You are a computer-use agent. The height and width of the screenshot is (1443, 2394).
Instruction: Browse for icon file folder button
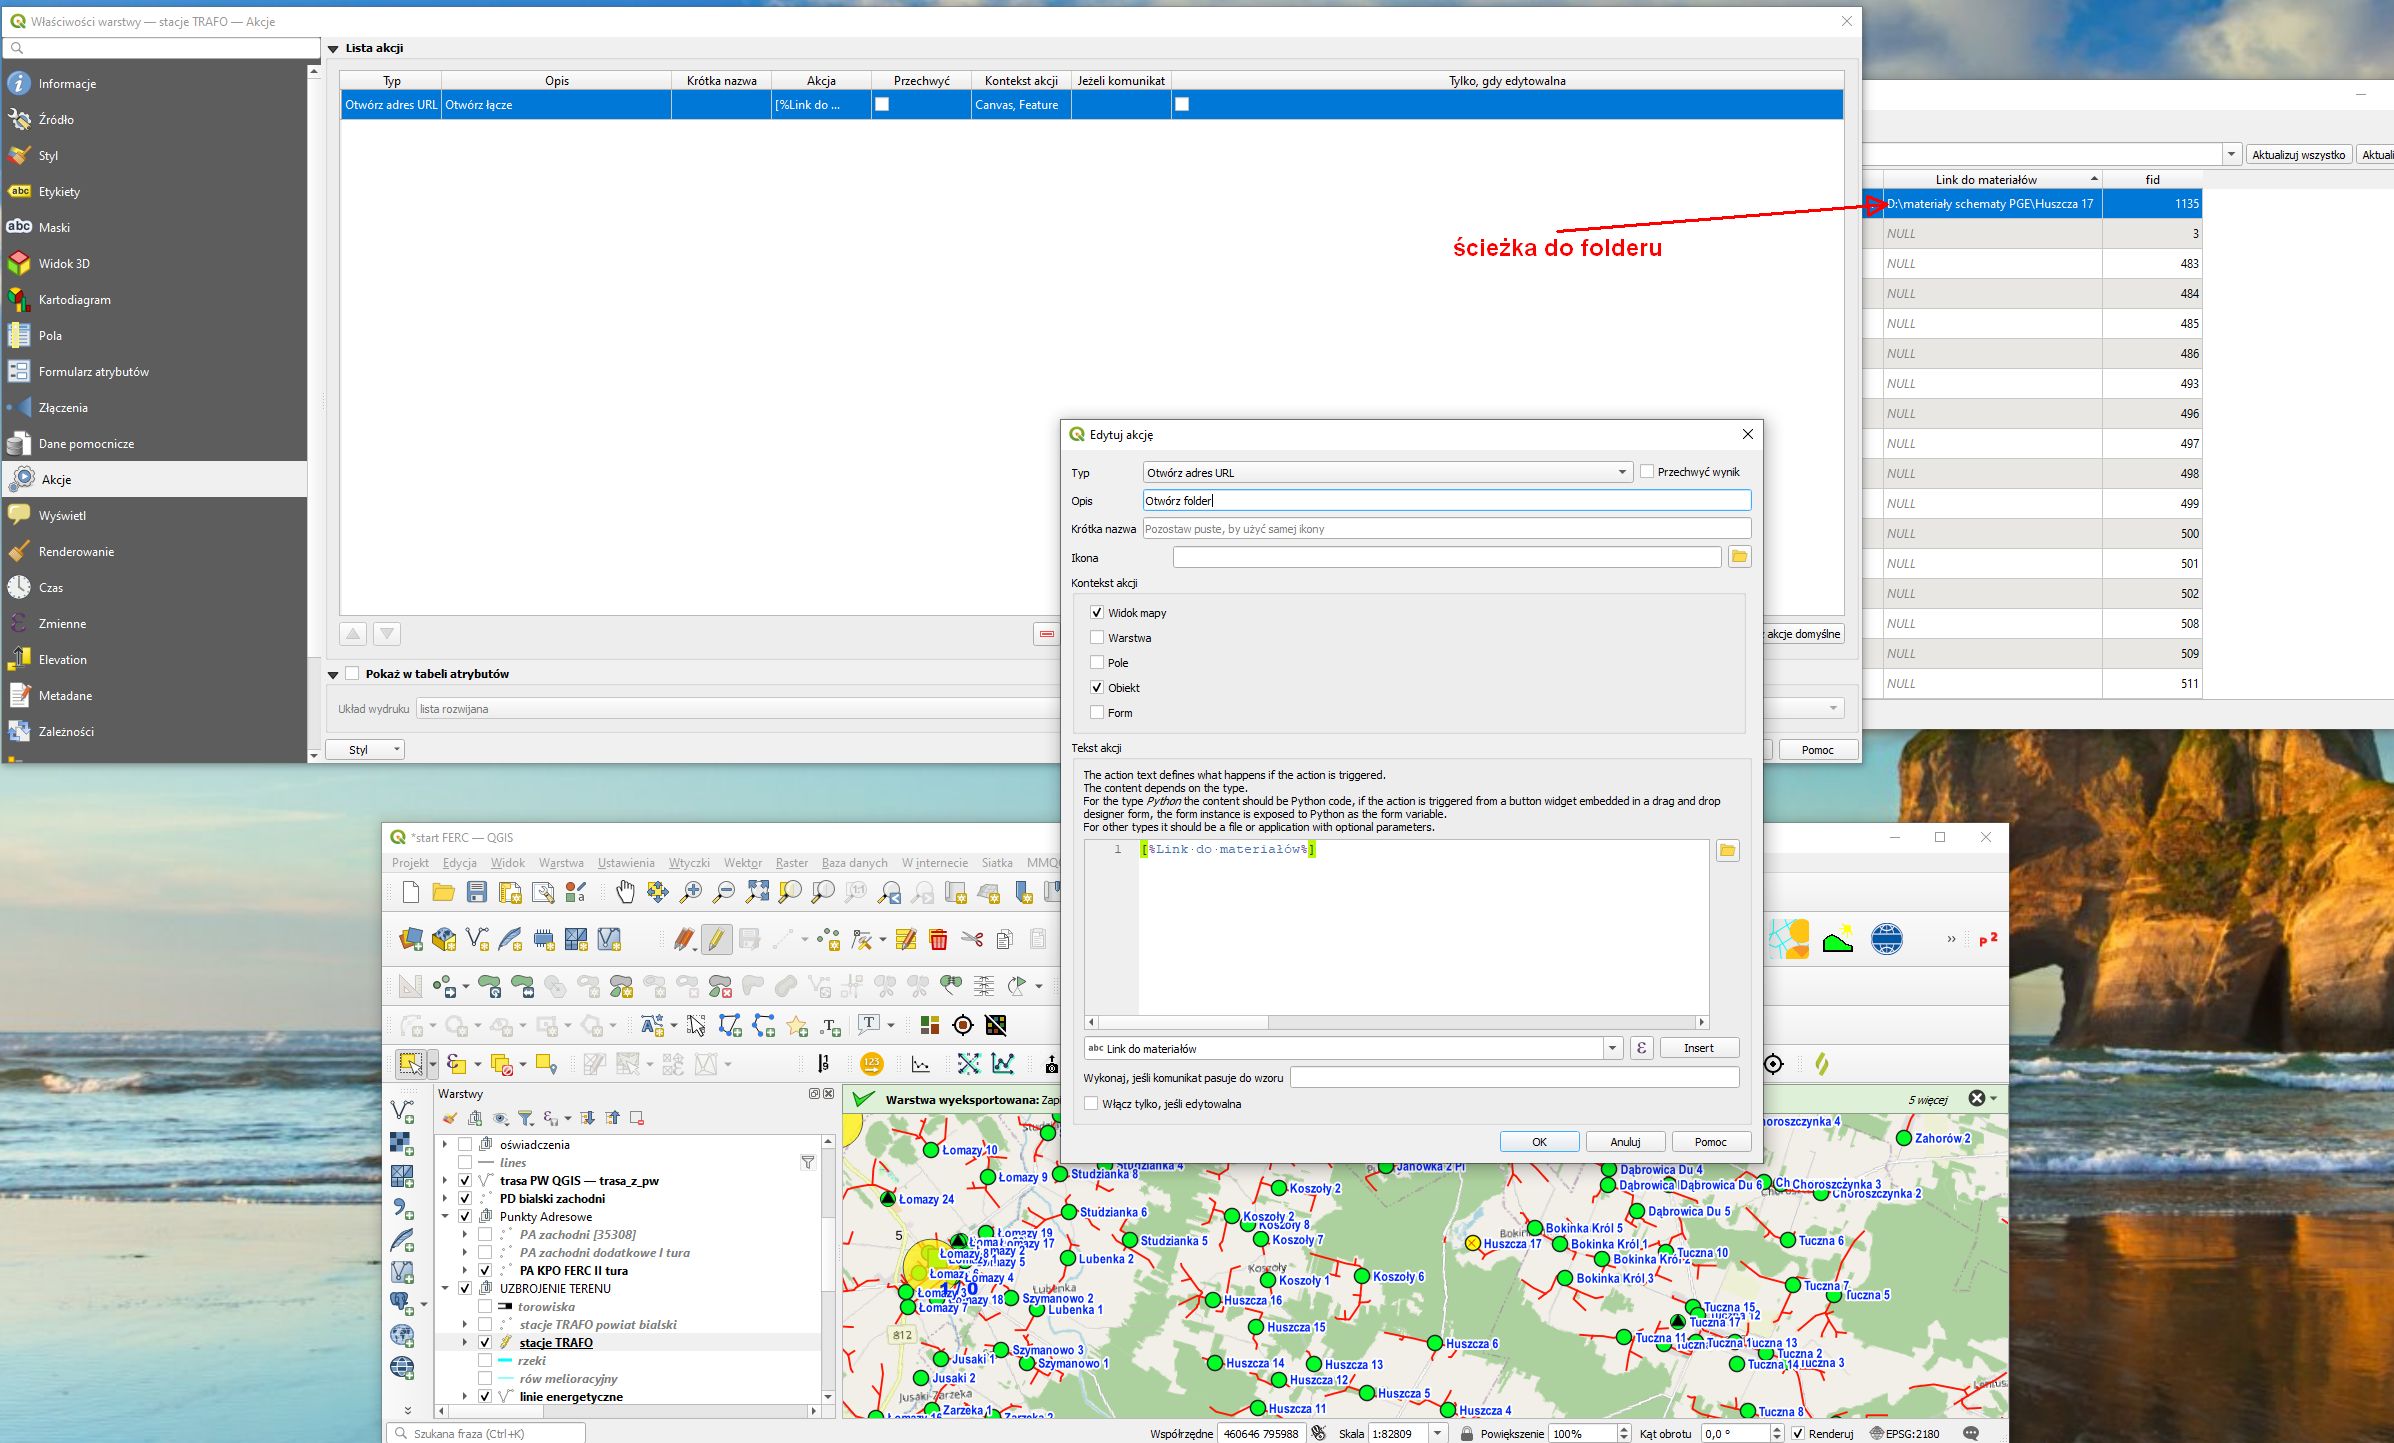tap(1739, 557)
